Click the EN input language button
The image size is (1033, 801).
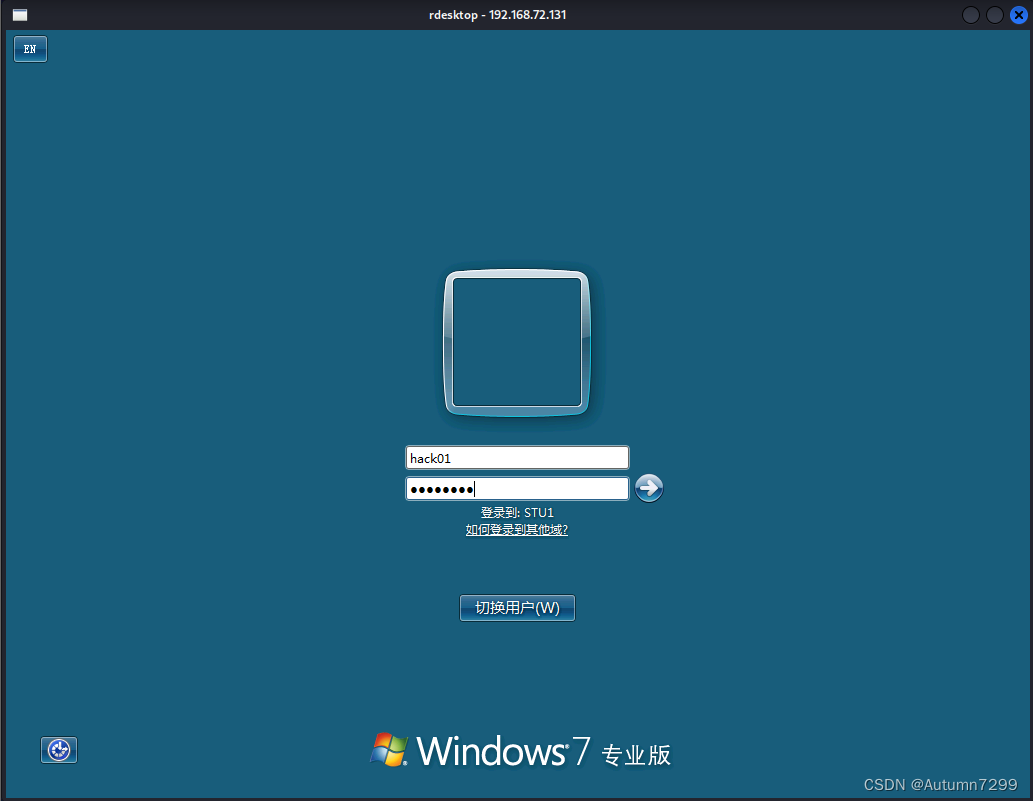pyautogui.click(x=30, y=49)
